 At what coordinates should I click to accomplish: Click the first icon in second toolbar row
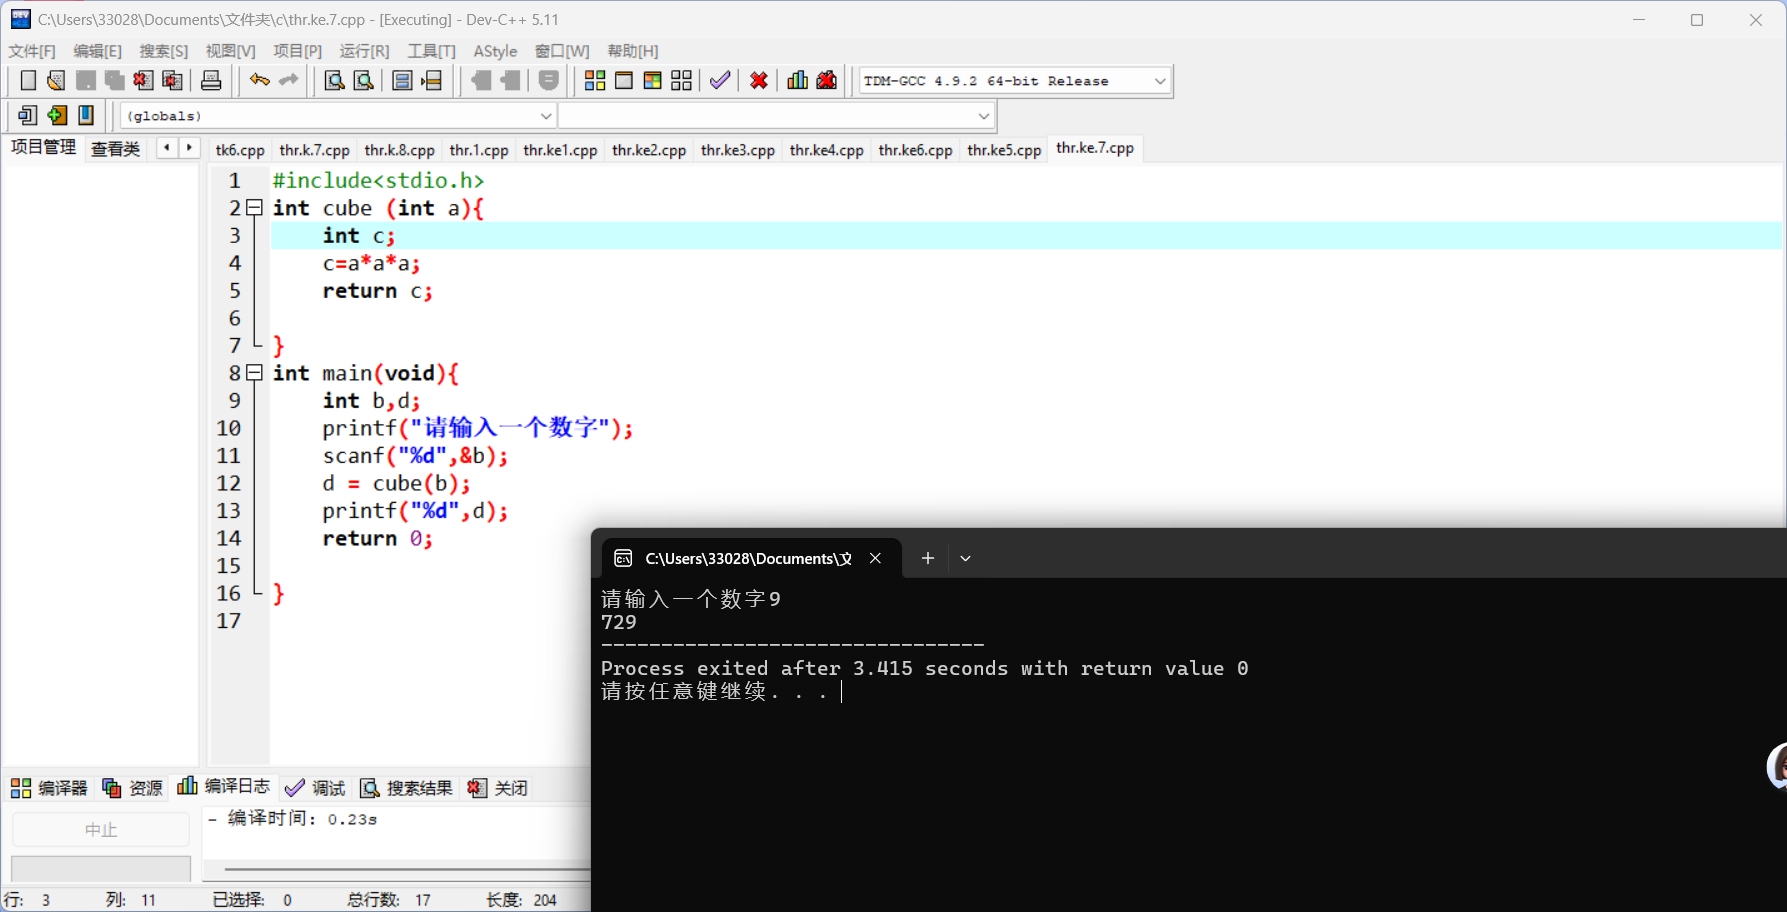[28, 116]
